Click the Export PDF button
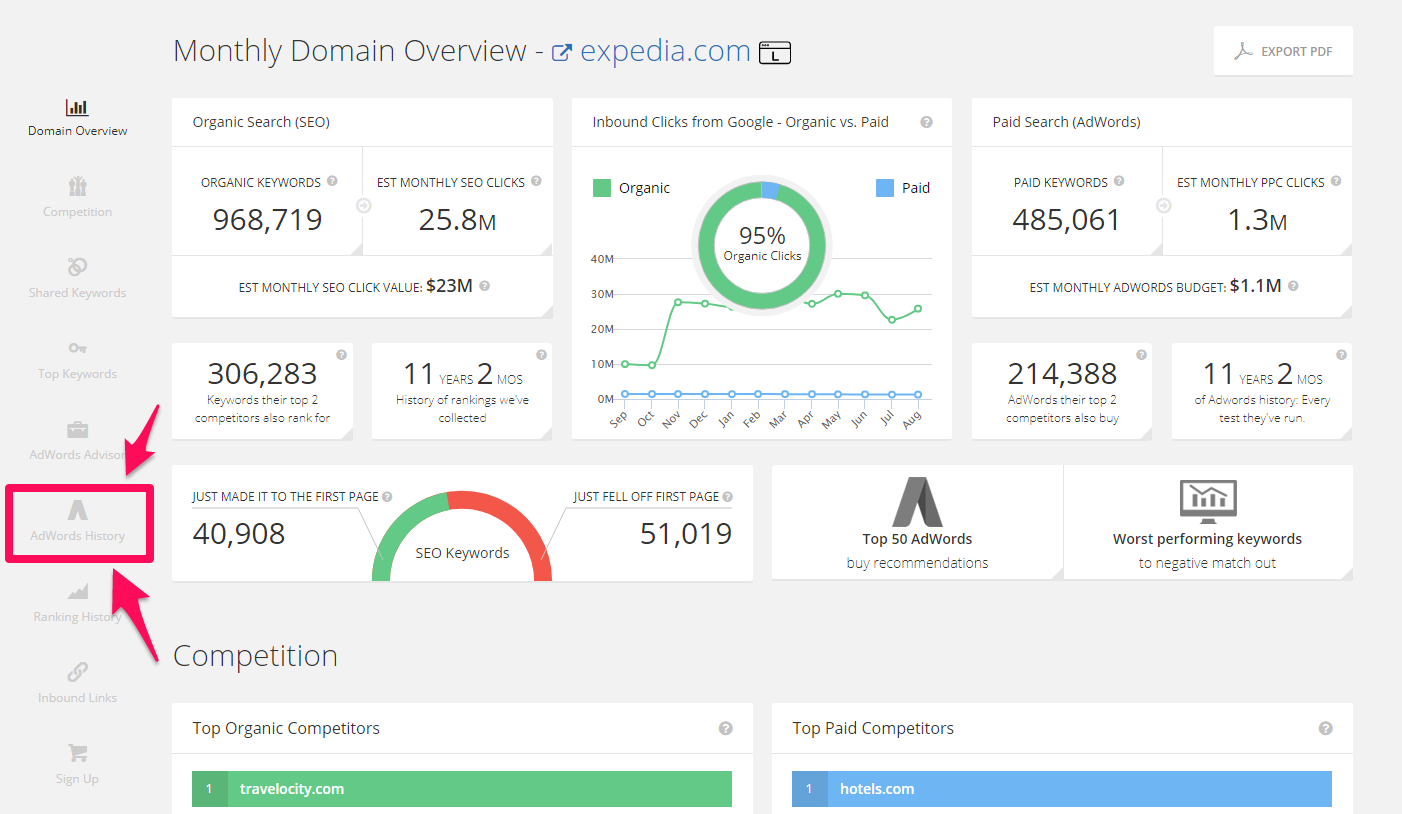The height and width of the screenshot is (814, 1402). tap(1283, 51)
